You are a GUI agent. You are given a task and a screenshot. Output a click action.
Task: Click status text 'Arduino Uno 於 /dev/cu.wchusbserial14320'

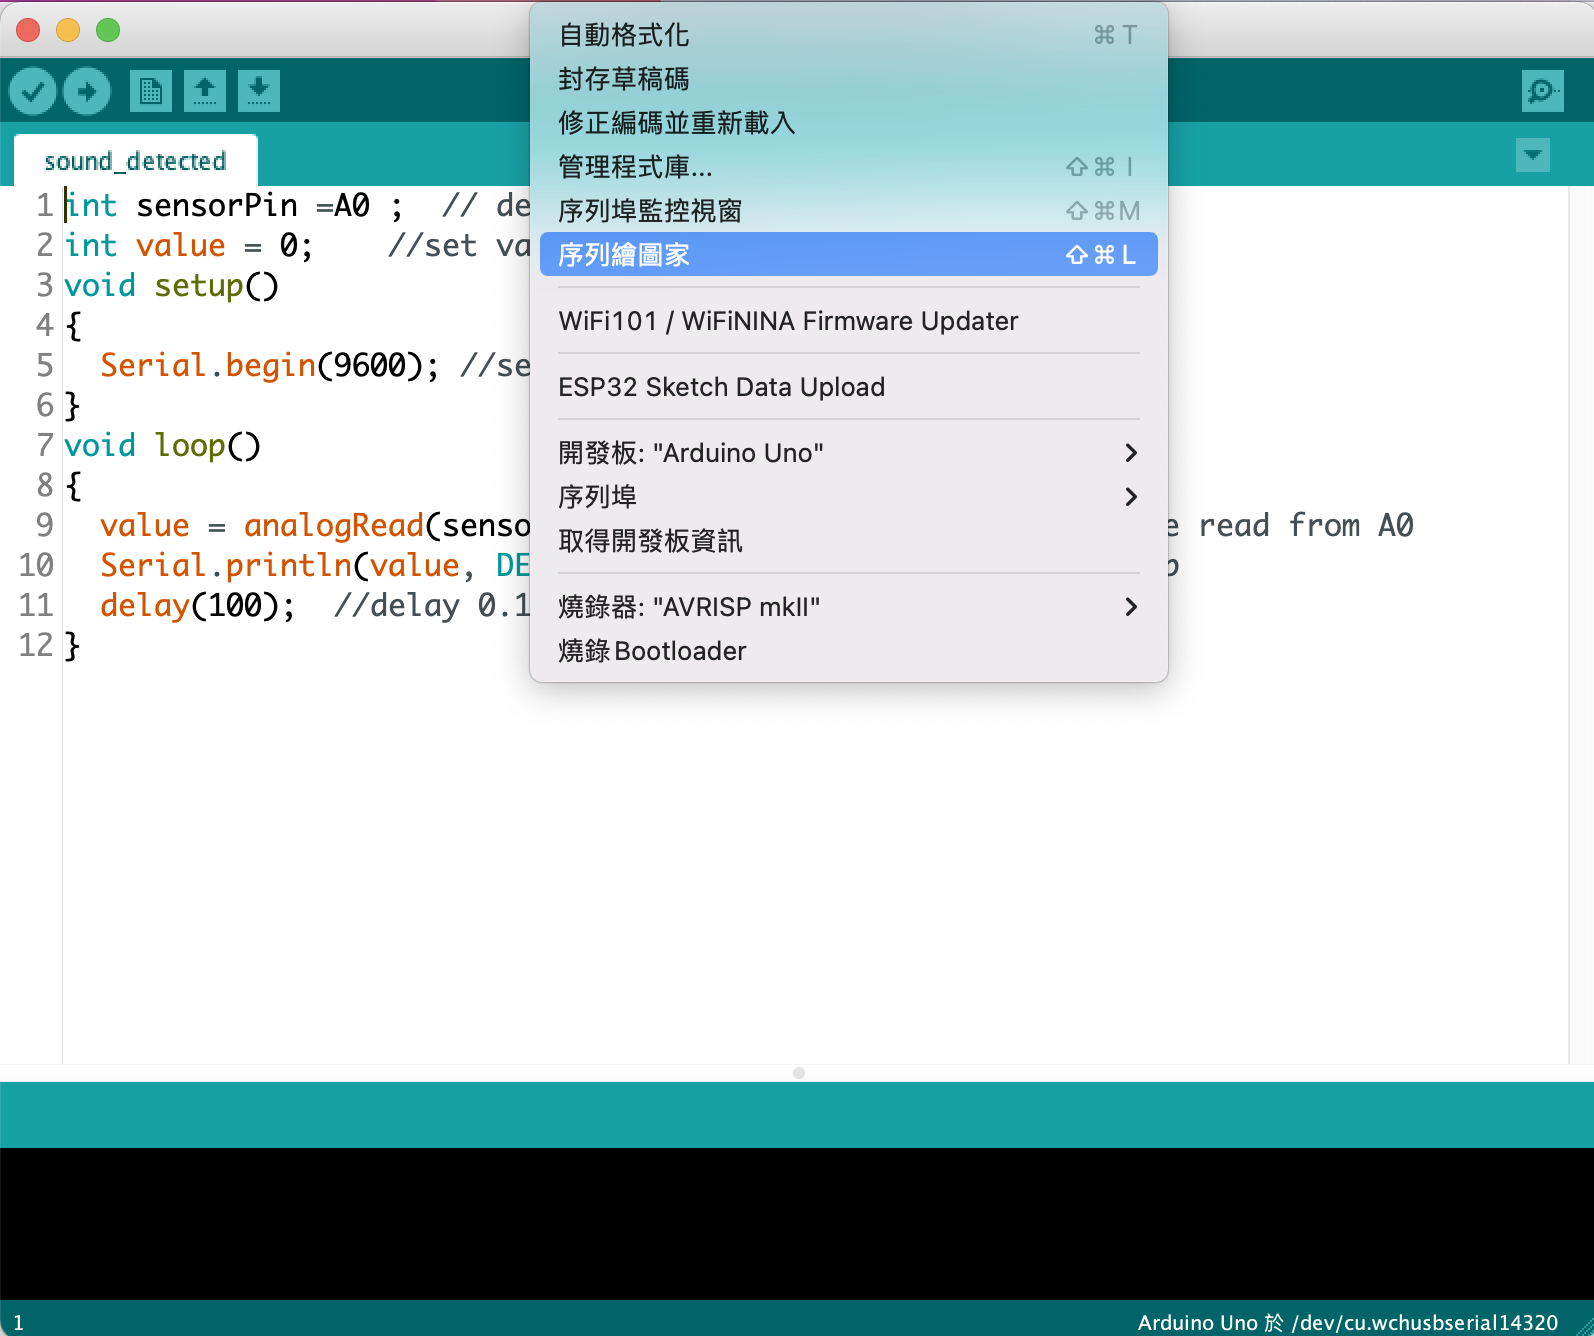pos(1347,1322)
